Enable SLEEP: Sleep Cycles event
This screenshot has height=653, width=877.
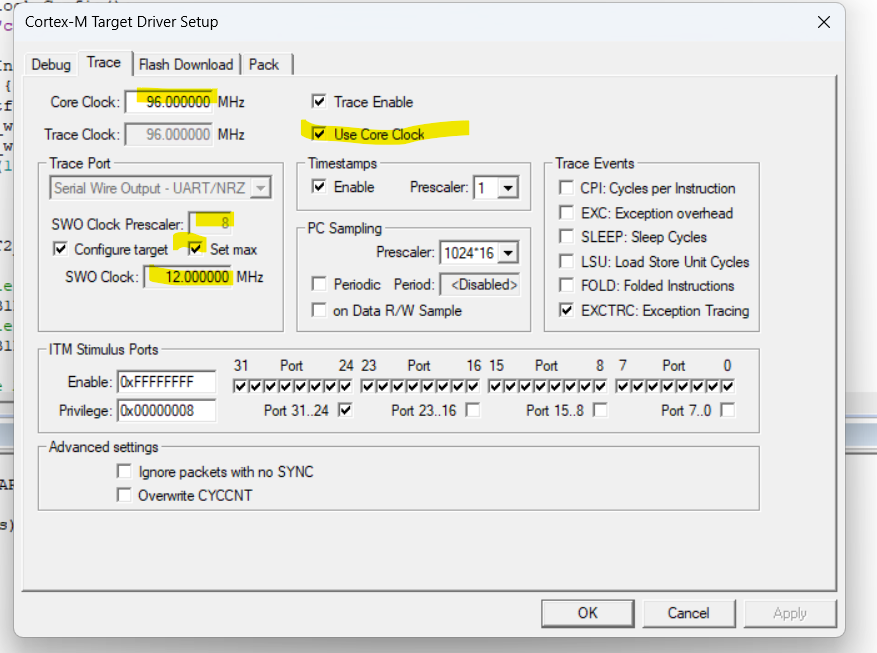(x=566, y=235)
